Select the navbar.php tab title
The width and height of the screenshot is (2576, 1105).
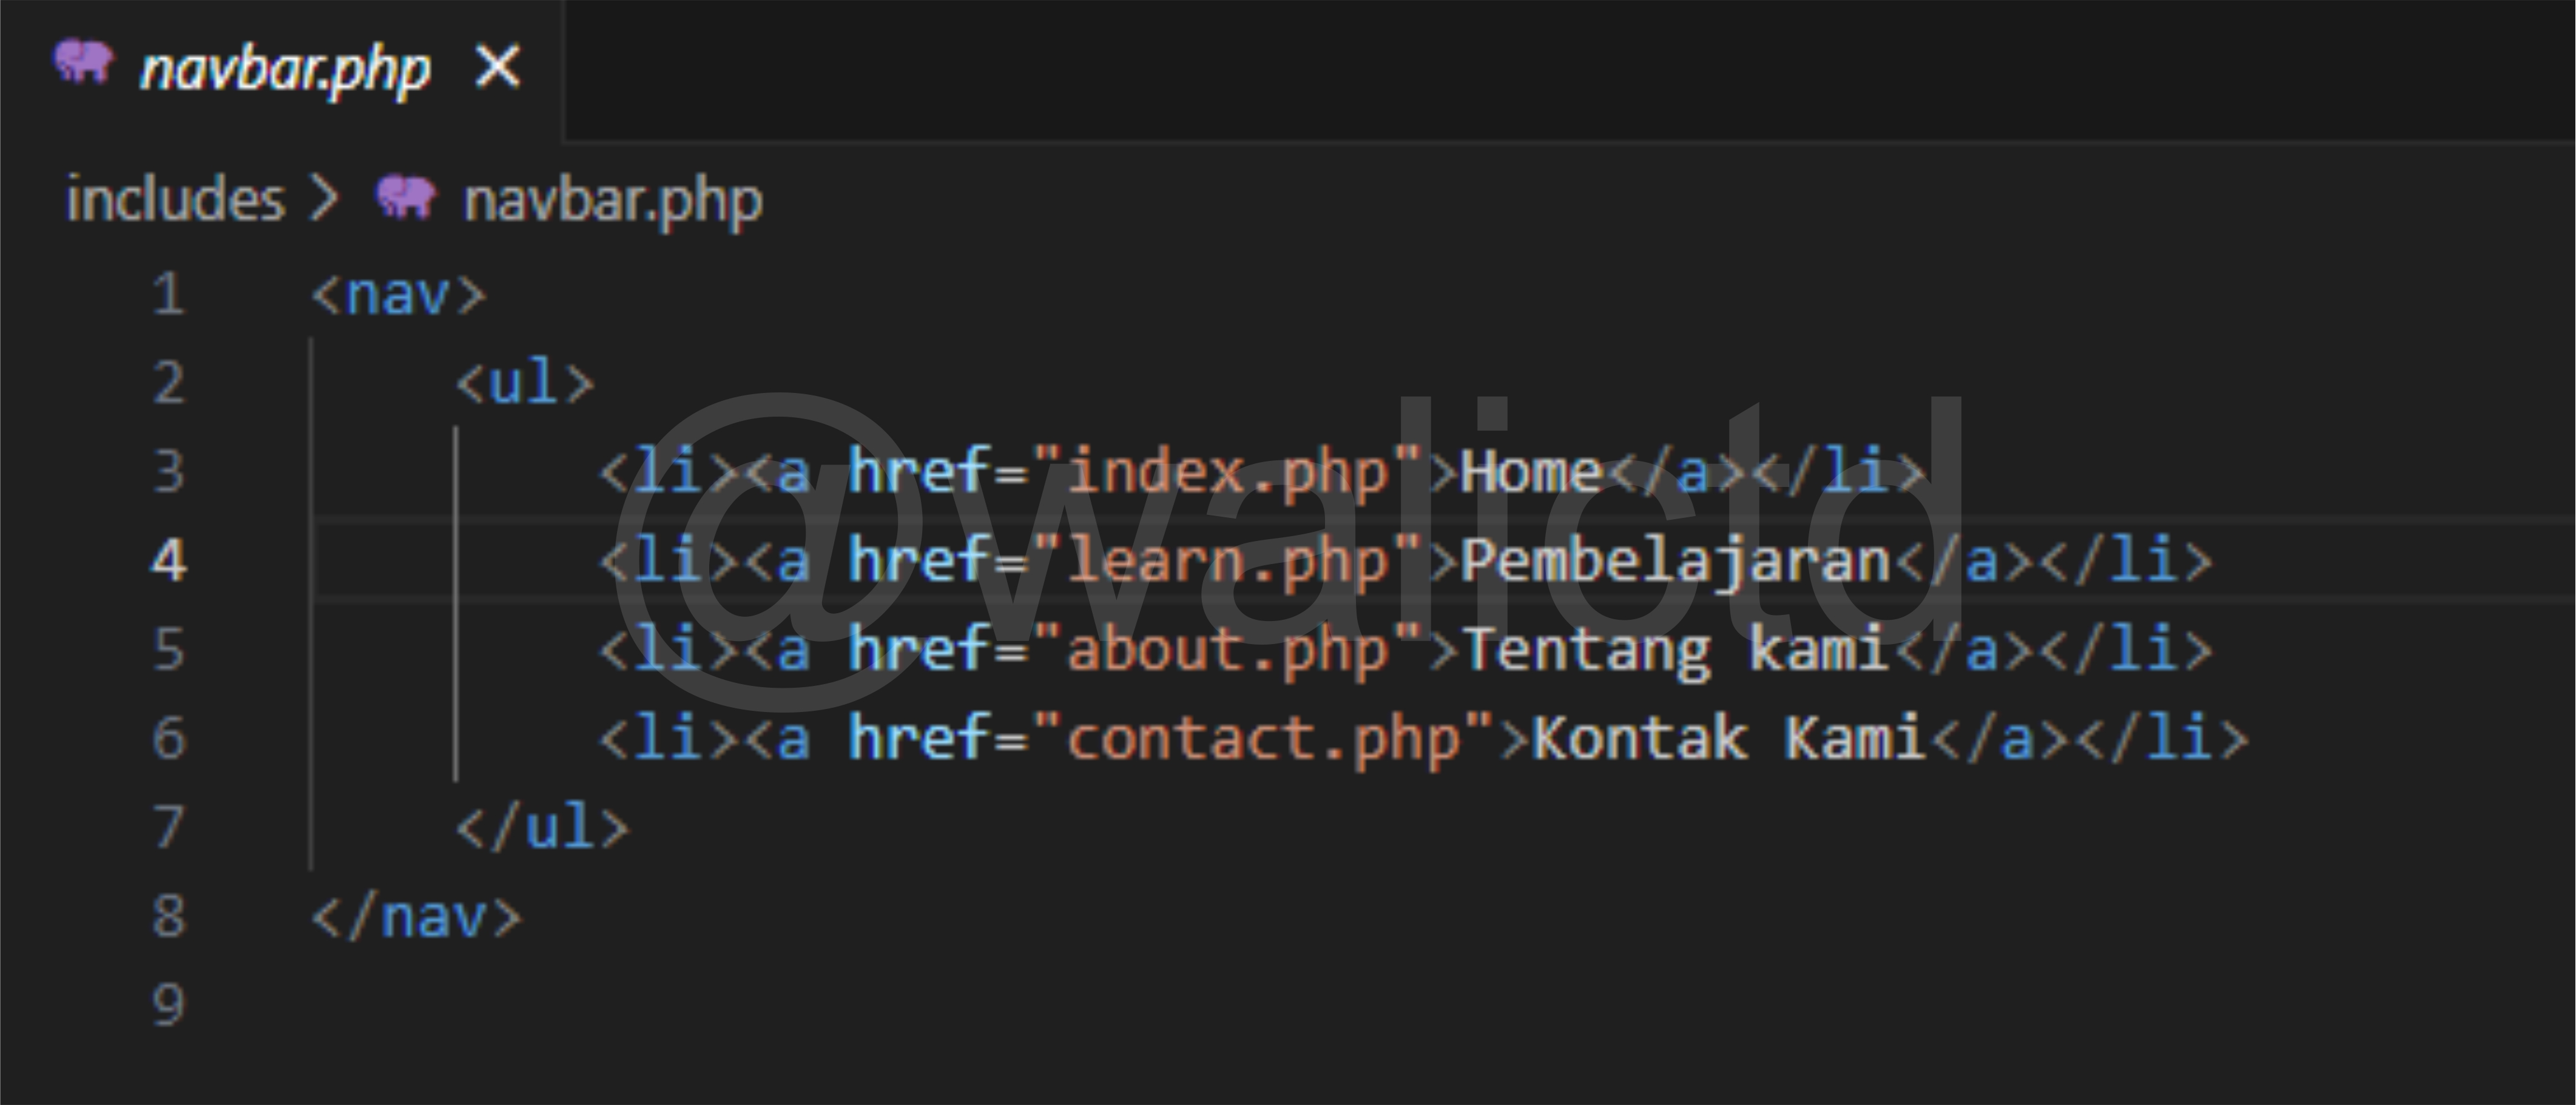pyautogui.click(x=285, y=70)
